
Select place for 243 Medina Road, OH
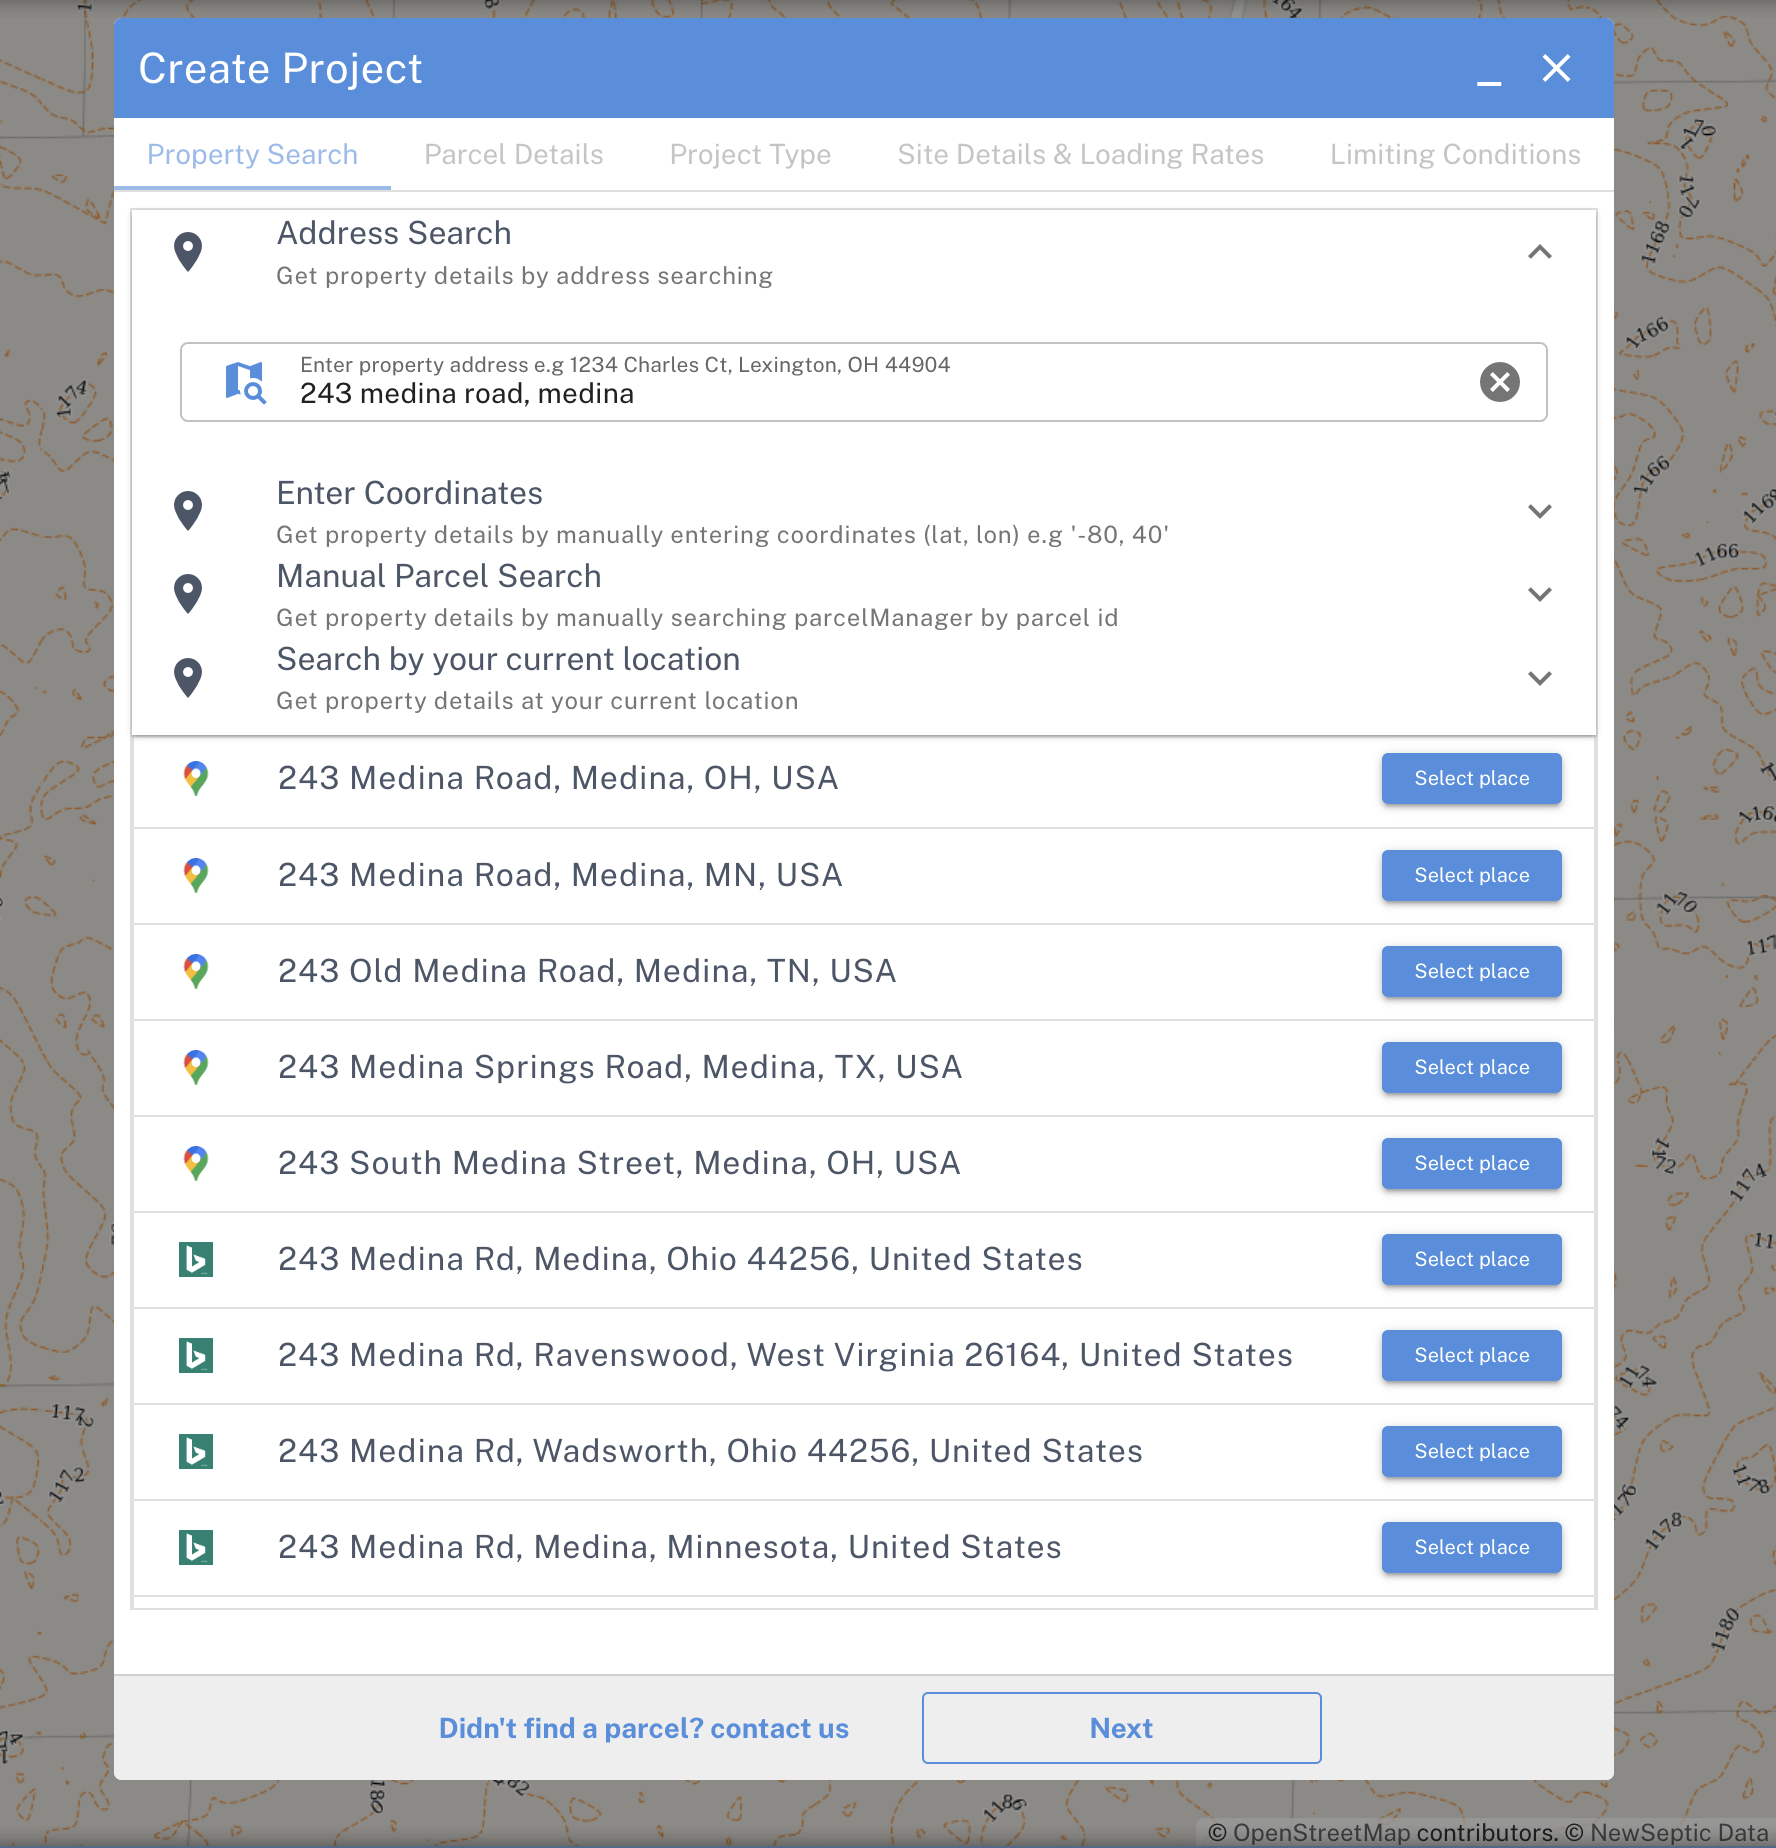pyautogui.click(x=1471, y=779)
